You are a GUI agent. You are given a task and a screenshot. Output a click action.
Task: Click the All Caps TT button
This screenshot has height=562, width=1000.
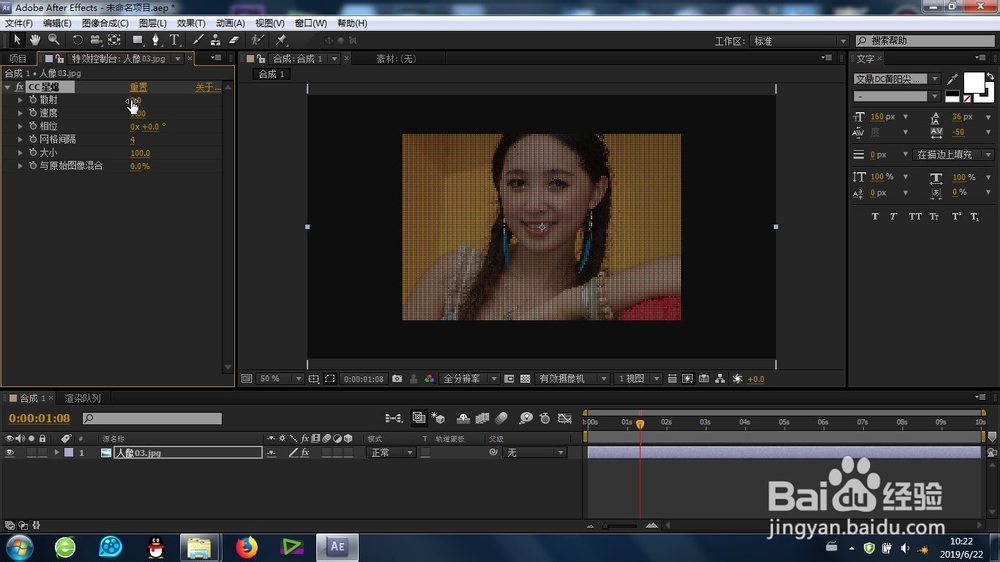915,217
